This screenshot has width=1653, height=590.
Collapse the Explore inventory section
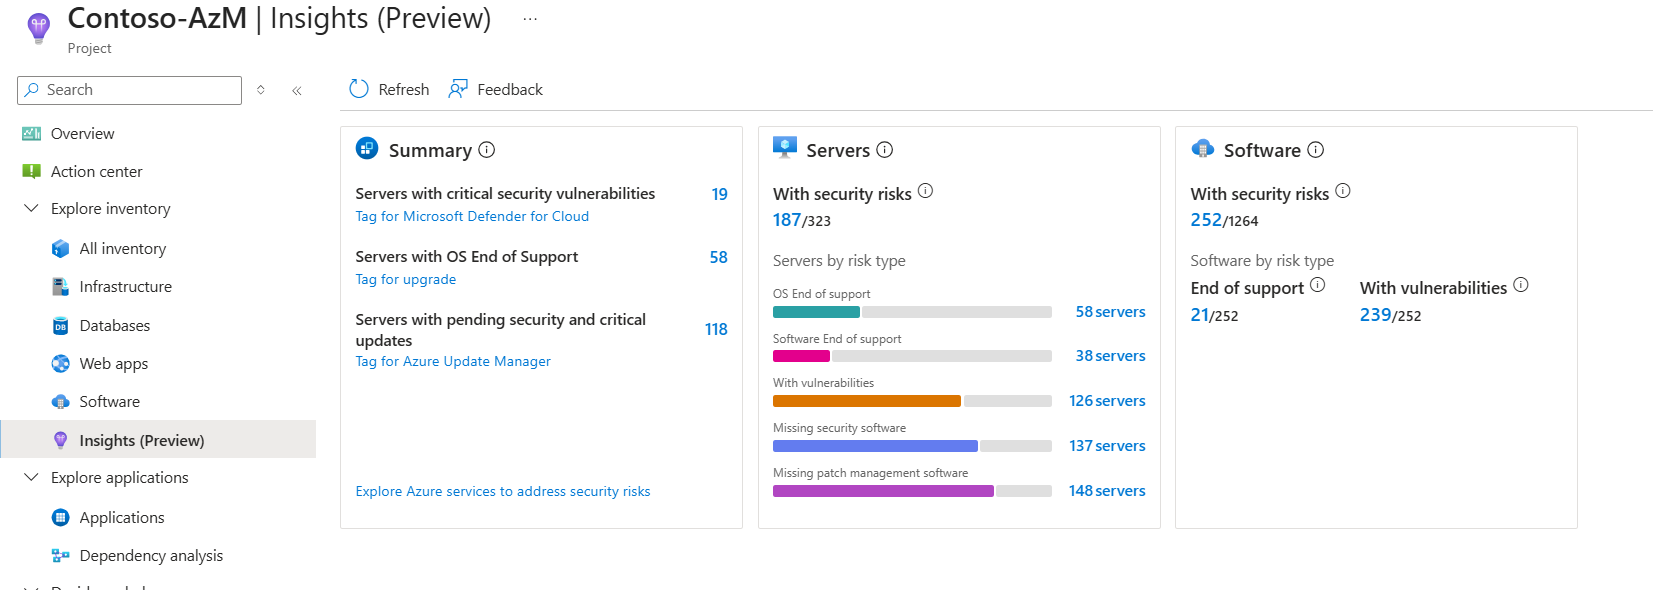point(31,208)
